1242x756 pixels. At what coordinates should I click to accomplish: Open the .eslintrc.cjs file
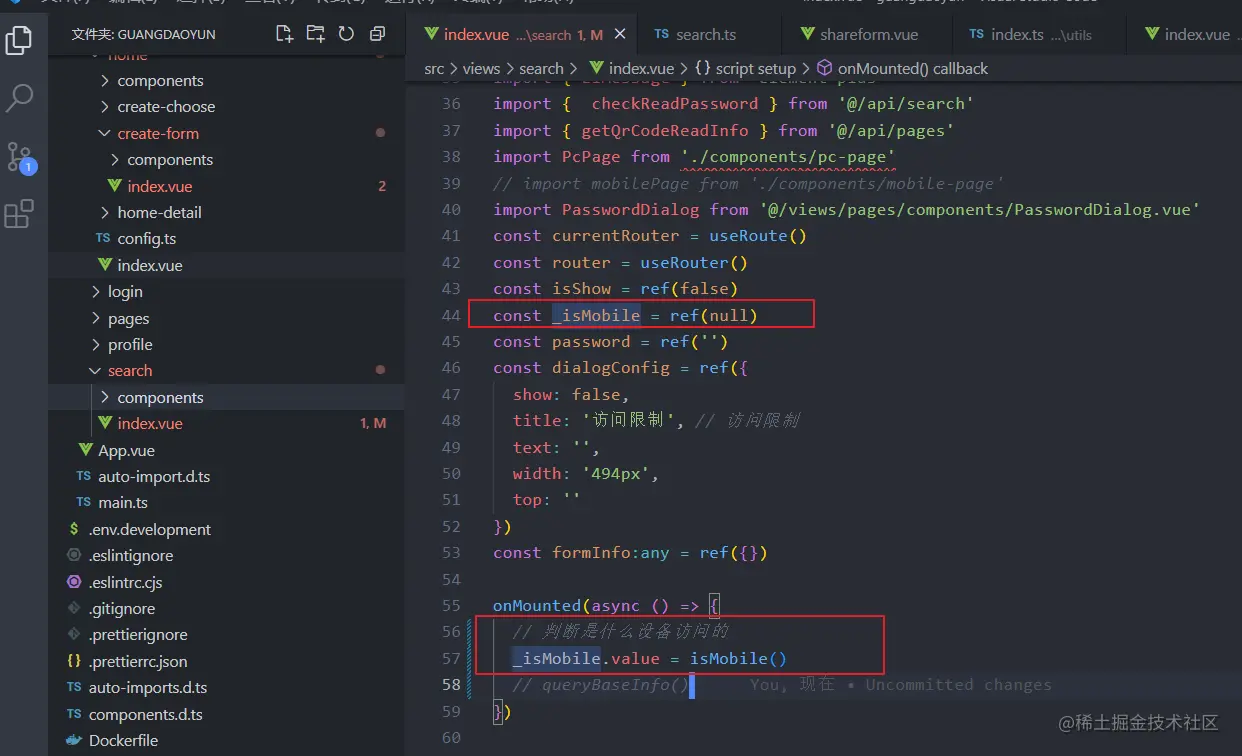click(x=125, y=582)
